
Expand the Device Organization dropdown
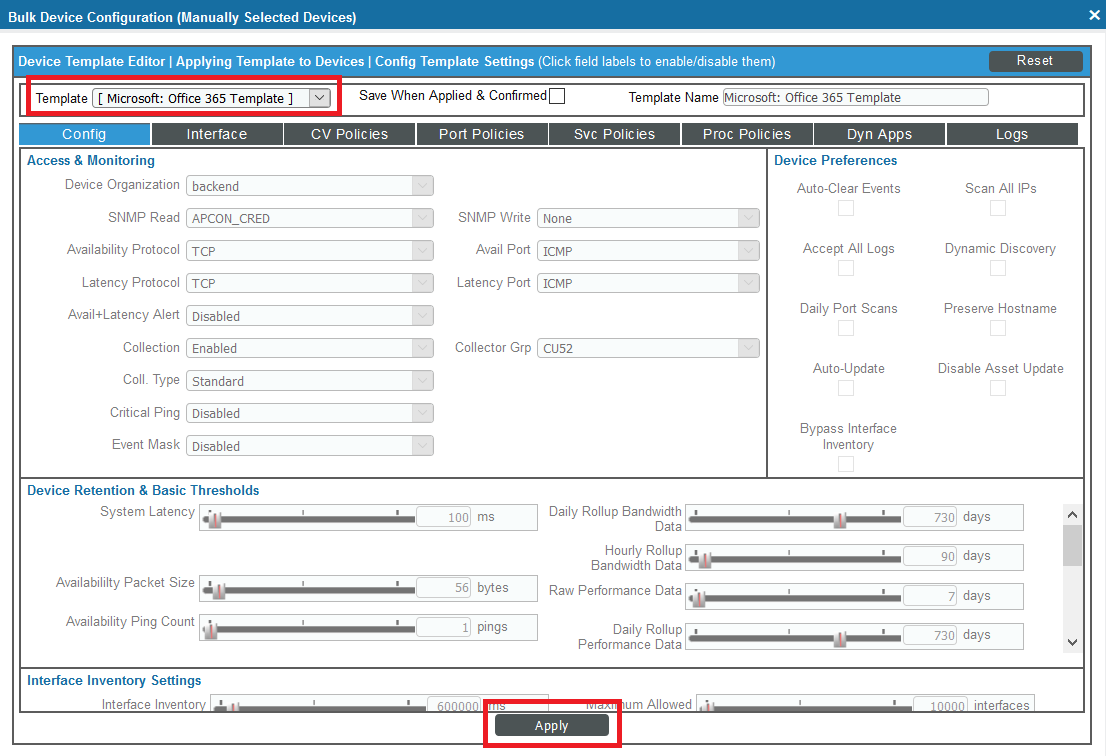click(310, 186)
